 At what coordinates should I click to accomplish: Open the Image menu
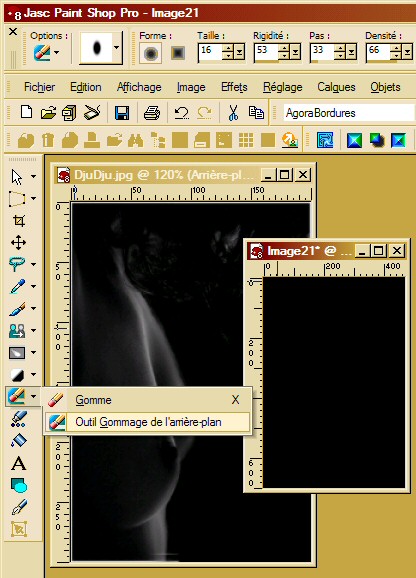(191, 87)
